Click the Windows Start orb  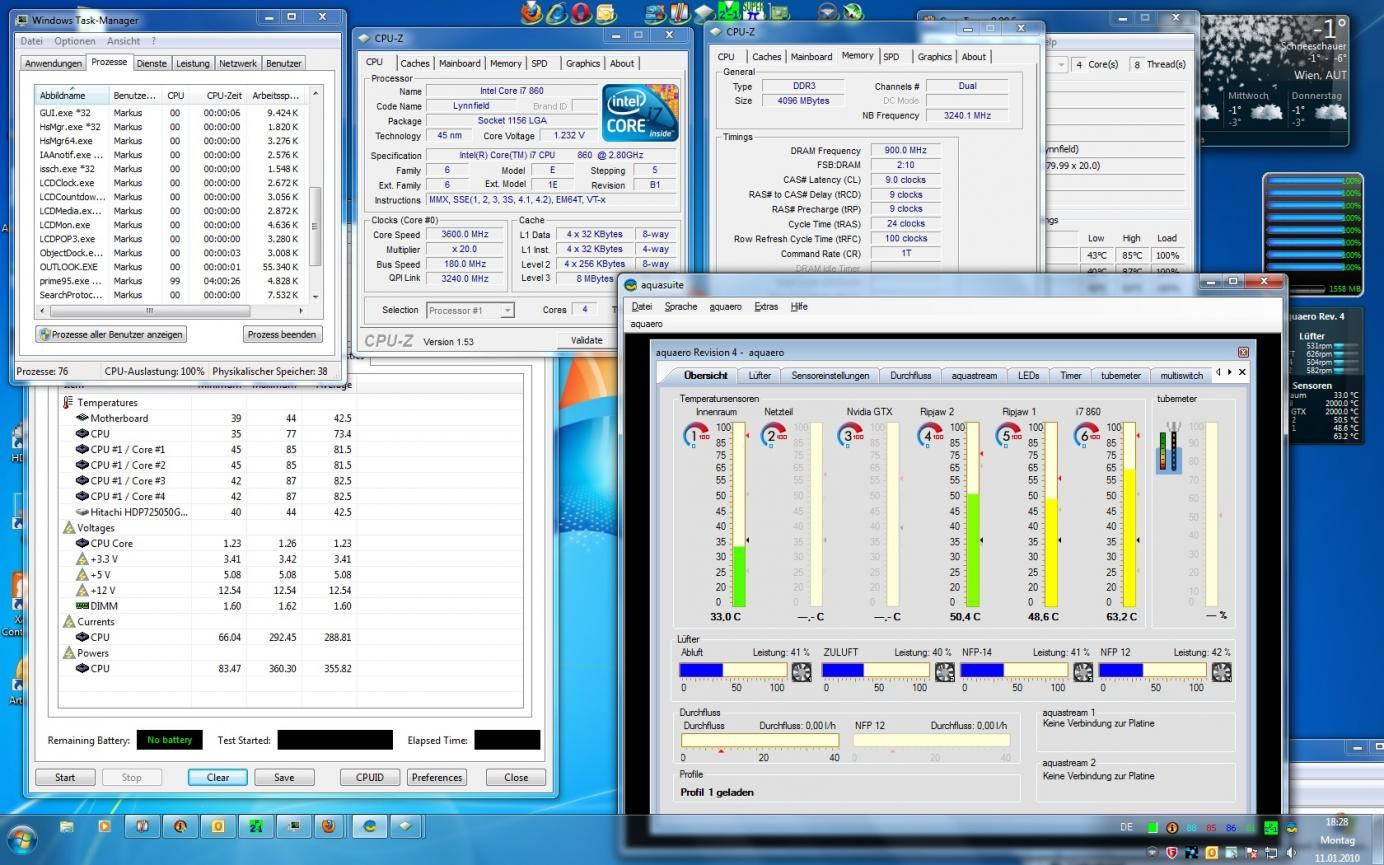click(x=23, y=839)
